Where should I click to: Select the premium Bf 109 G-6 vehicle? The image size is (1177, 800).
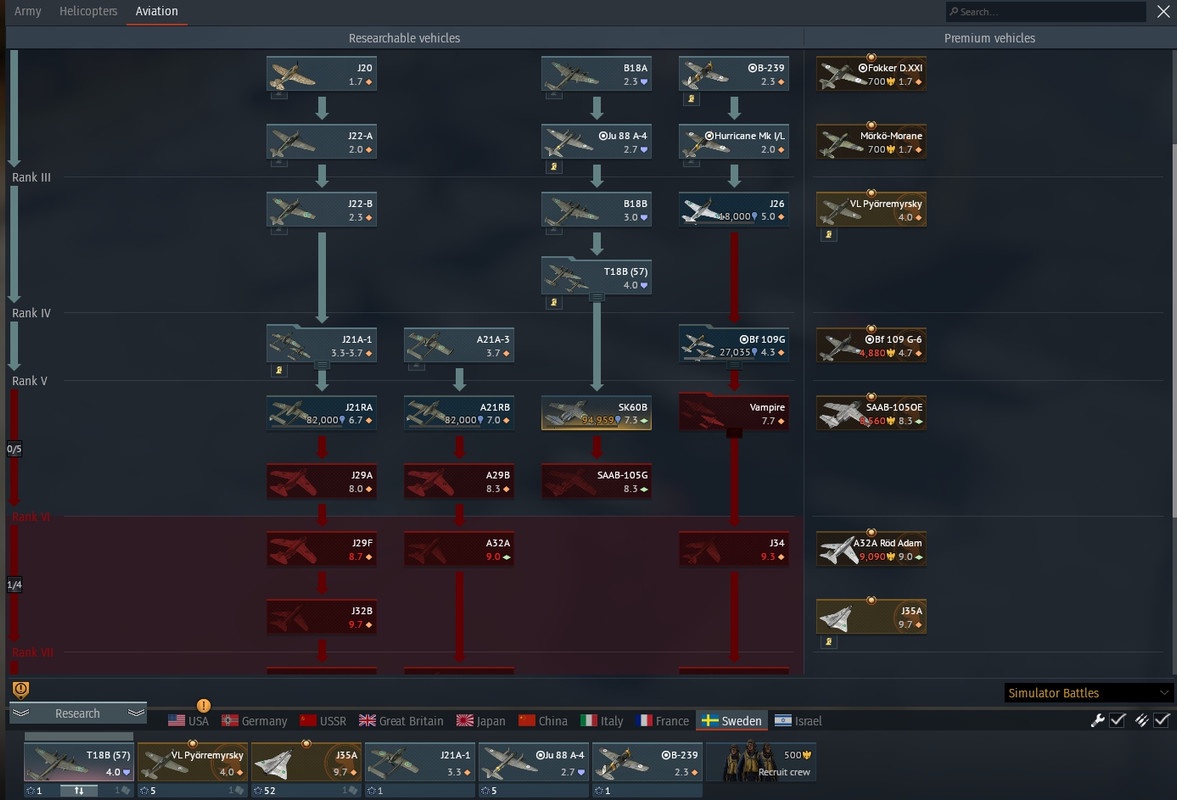pos(871,346)
